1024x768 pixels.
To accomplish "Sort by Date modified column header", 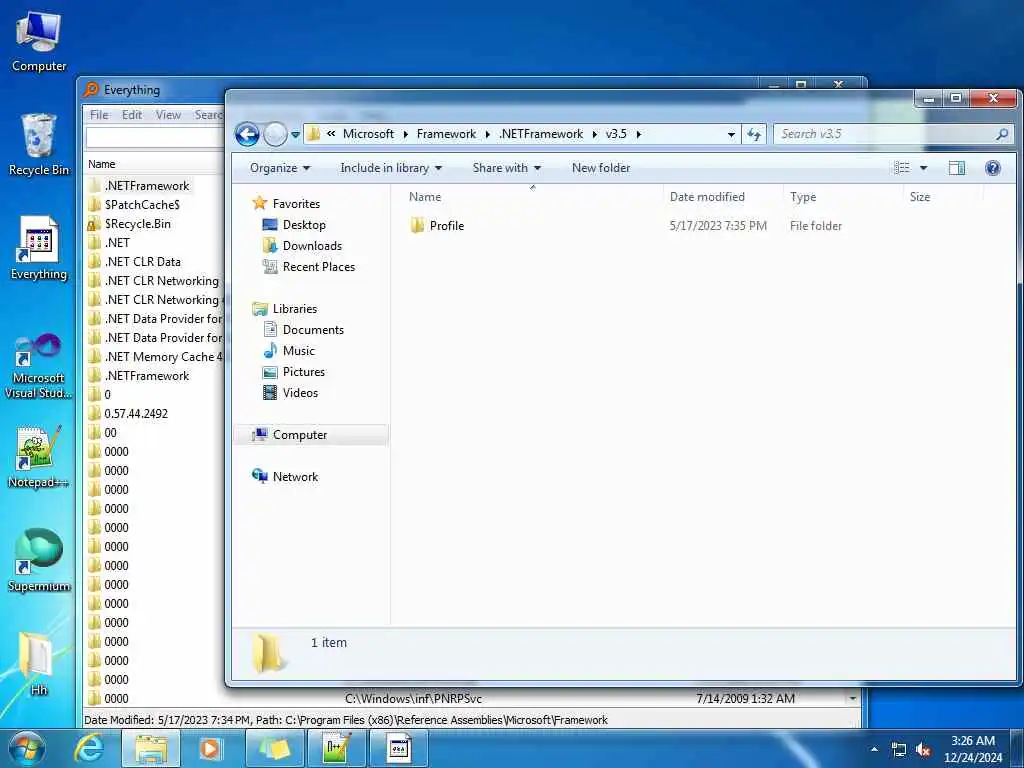I will pyautogui.click(x=707, y=197).
